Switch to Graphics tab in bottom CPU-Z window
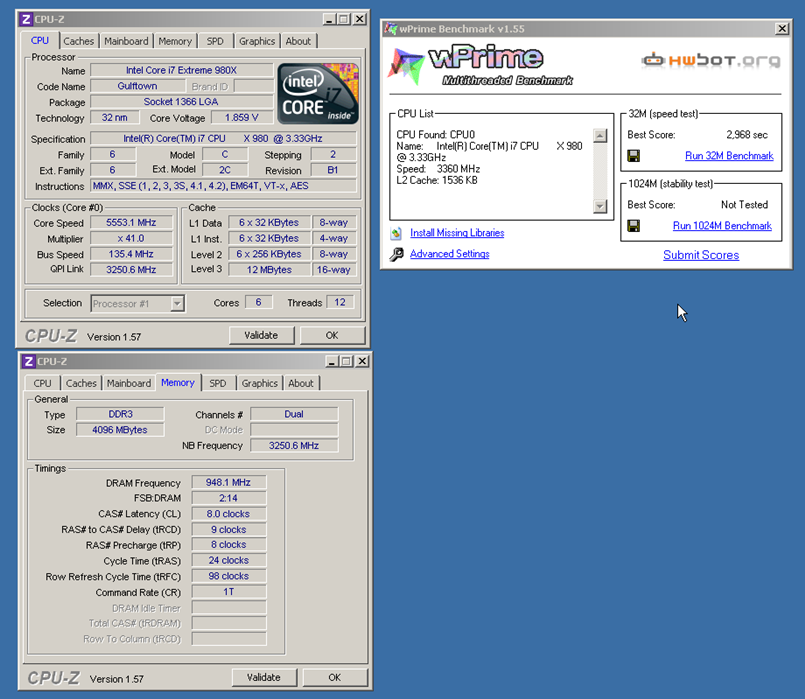The width and height of the screenshot is (805, 699). 259,383
